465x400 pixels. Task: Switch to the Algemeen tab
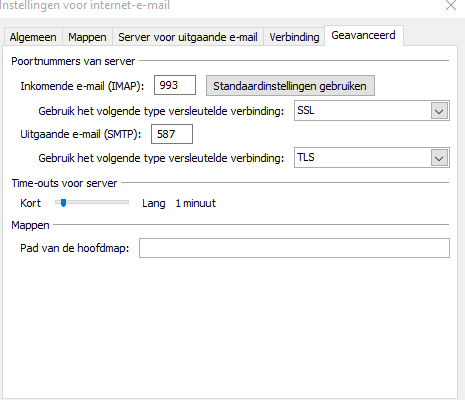pyautogui.click(x=33, y=37)
